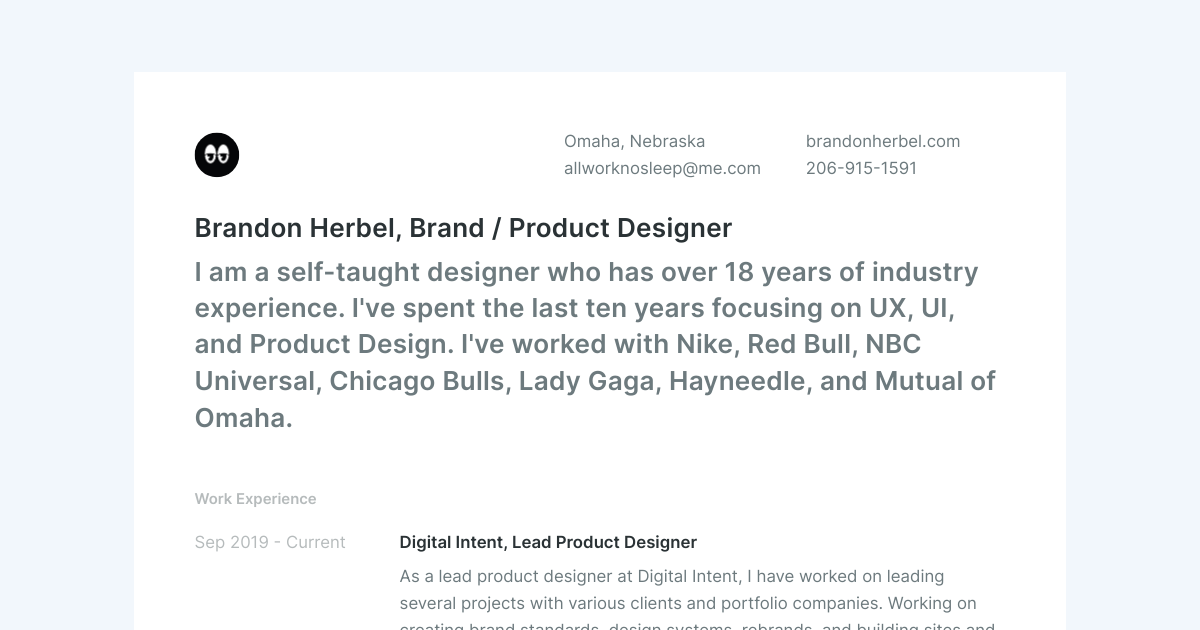Viewport: 1200px width, 630px height.
Task: Click the word Nike in the bio
Action: coord(705,344)
